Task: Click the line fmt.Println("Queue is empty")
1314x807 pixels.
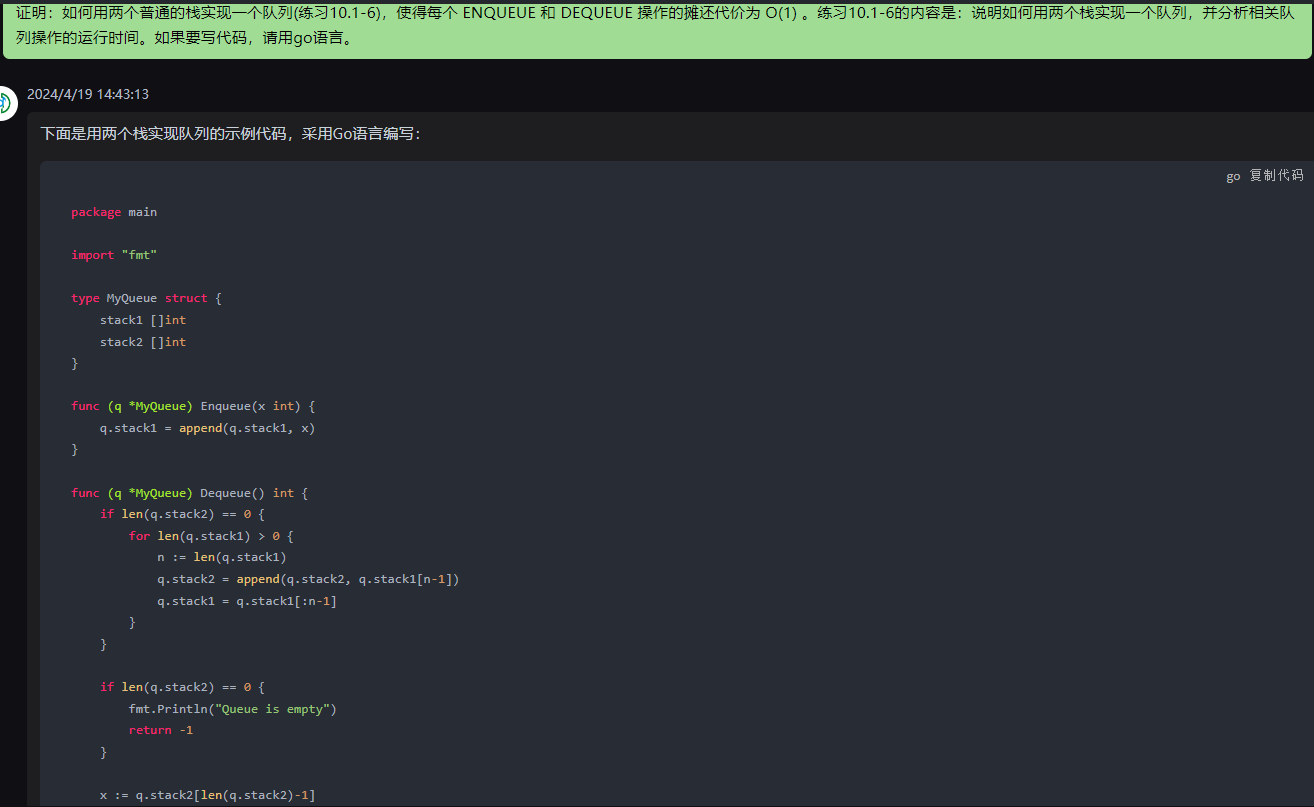Action: tap(233, 709)
